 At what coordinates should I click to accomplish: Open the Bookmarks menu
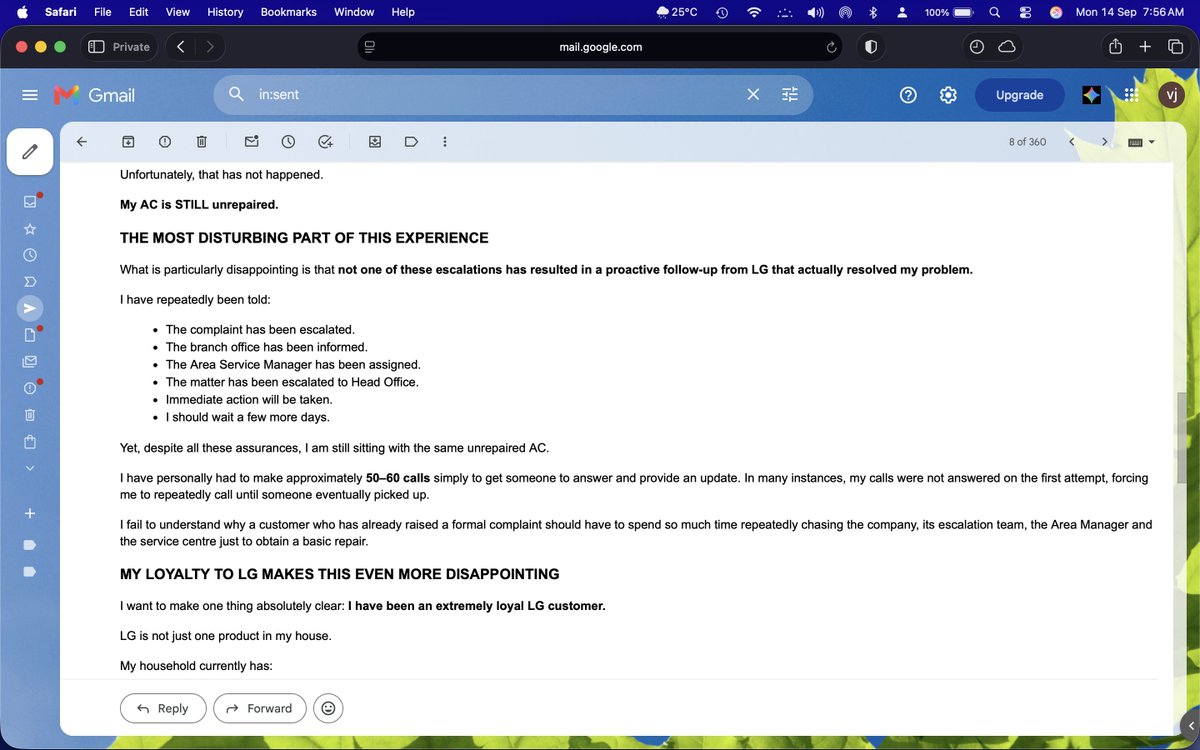click(288, 12)
